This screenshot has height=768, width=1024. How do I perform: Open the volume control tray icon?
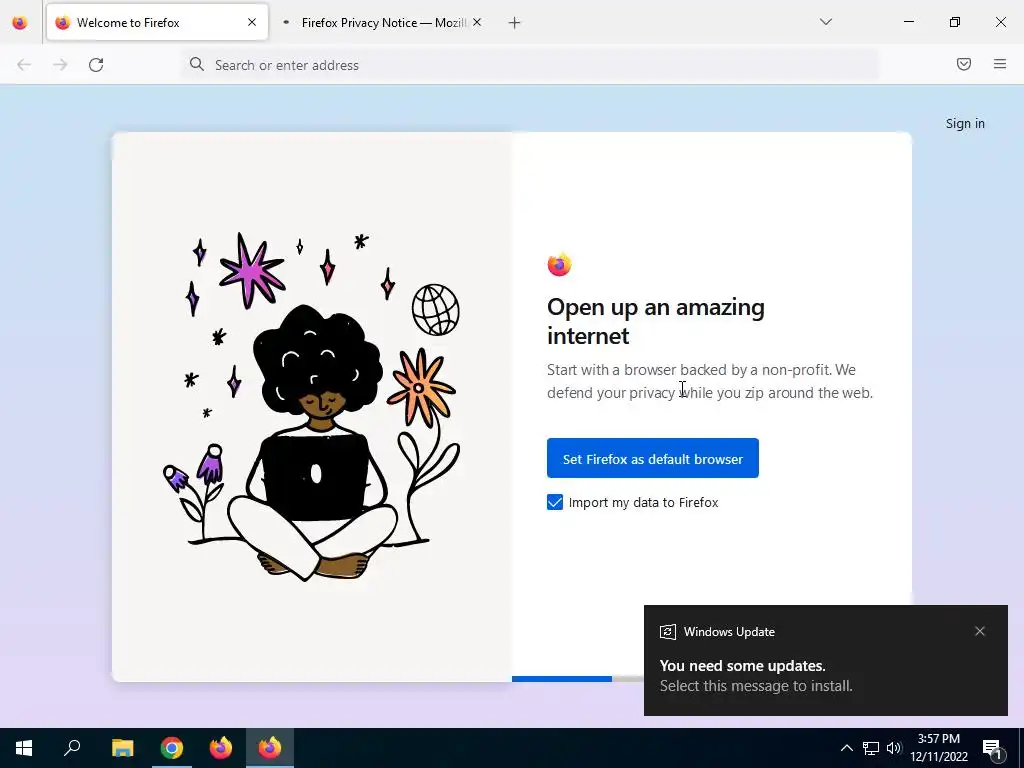click(x=894, y=748)
